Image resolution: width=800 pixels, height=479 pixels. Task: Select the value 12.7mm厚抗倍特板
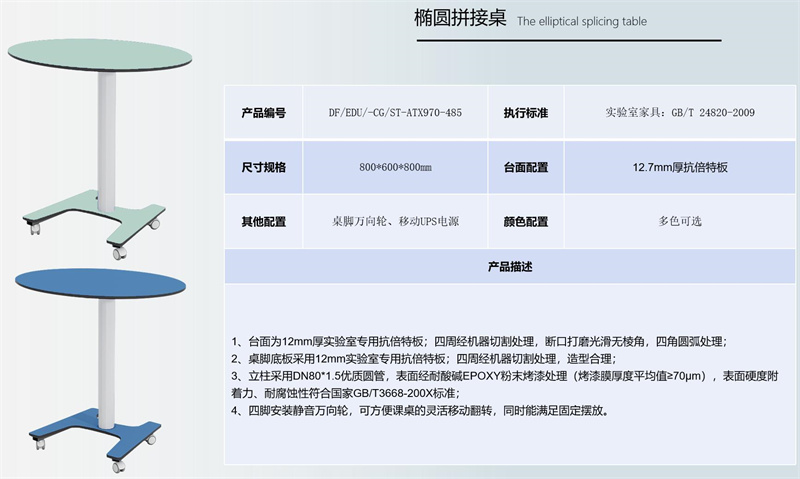pyautogui.click(x=680, y=167)
